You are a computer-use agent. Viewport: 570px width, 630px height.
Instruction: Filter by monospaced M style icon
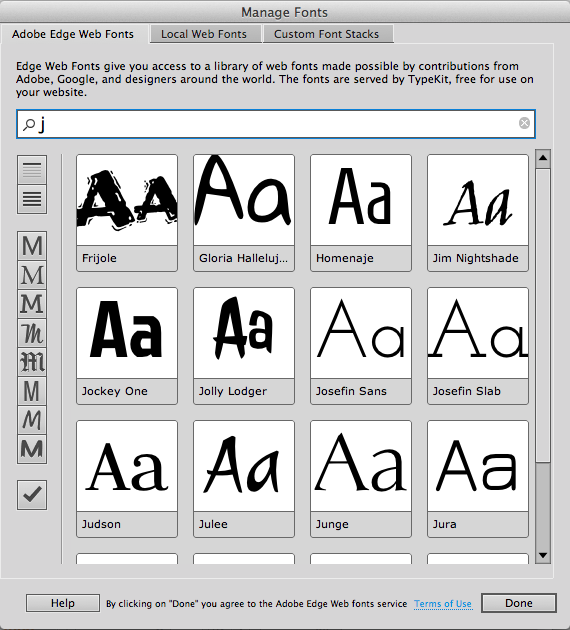click(x=32, y=391)
